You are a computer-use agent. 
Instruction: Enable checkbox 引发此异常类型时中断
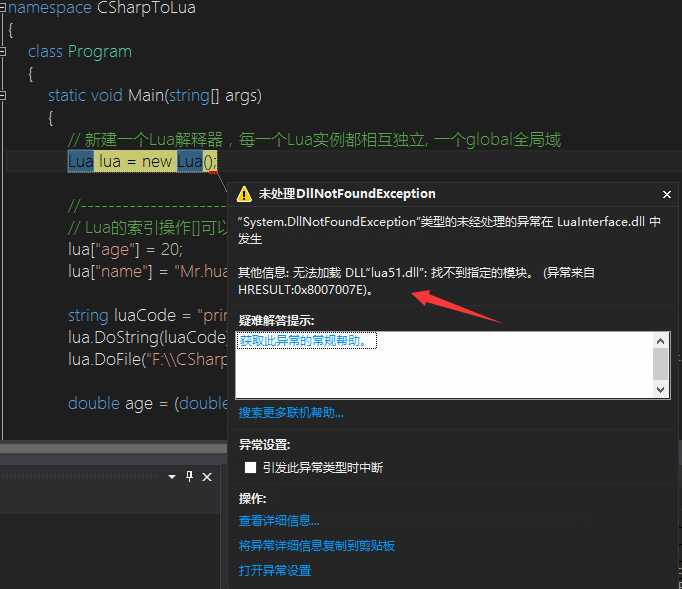[250, 468]
